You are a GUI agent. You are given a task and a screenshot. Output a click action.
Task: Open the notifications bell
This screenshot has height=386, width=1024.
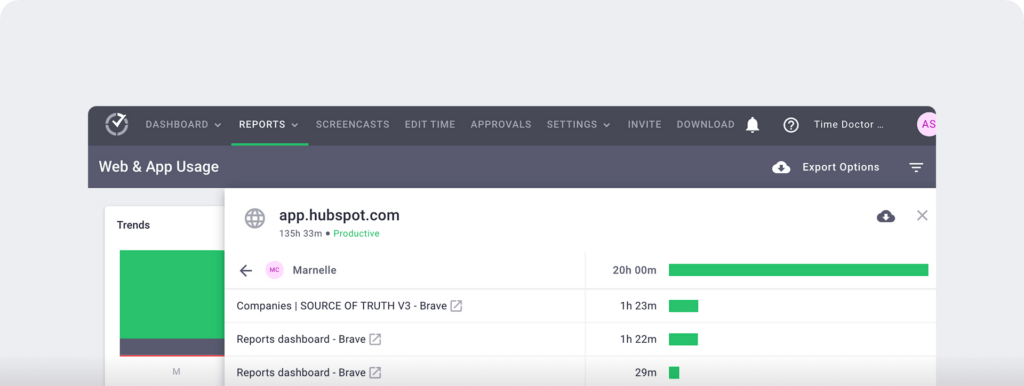pyautogui.click(x=752, y=125)
